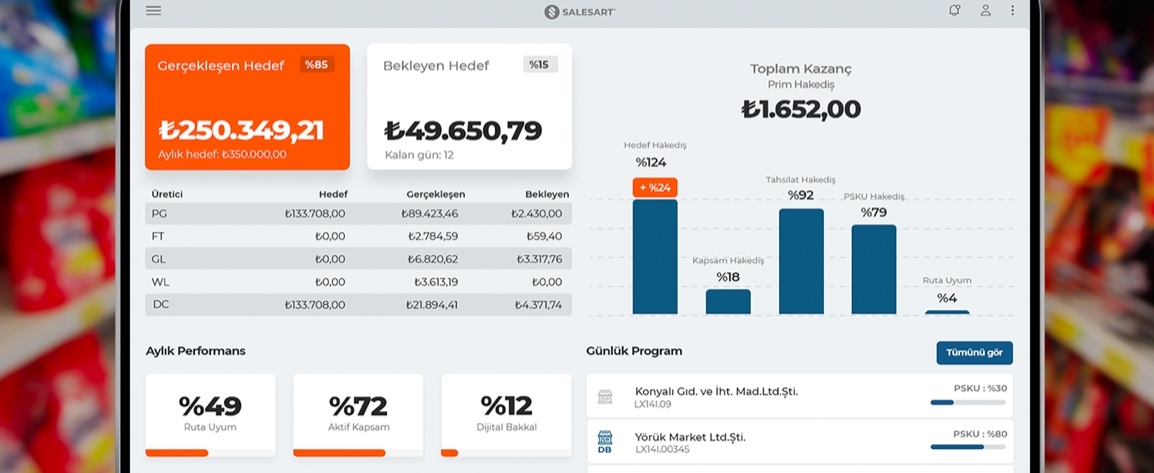Open the three-dot more options menu
The height and width of the screenshot is (473, 1154).
(1012, 10)
